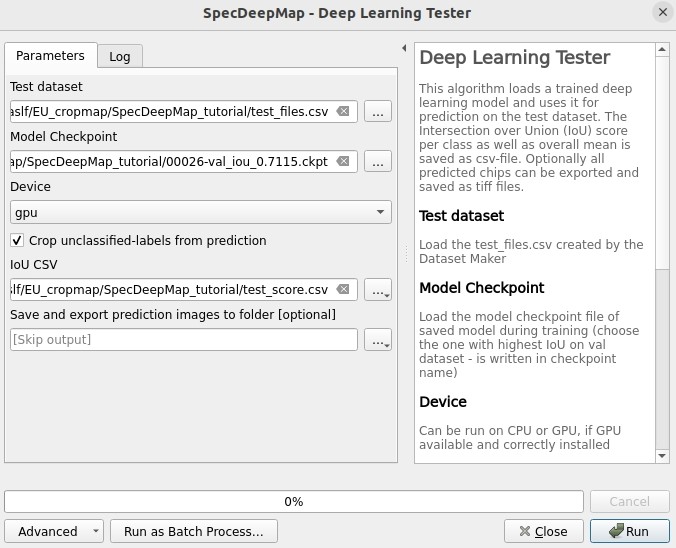Click the Skip output folder field

pos(184,339)
